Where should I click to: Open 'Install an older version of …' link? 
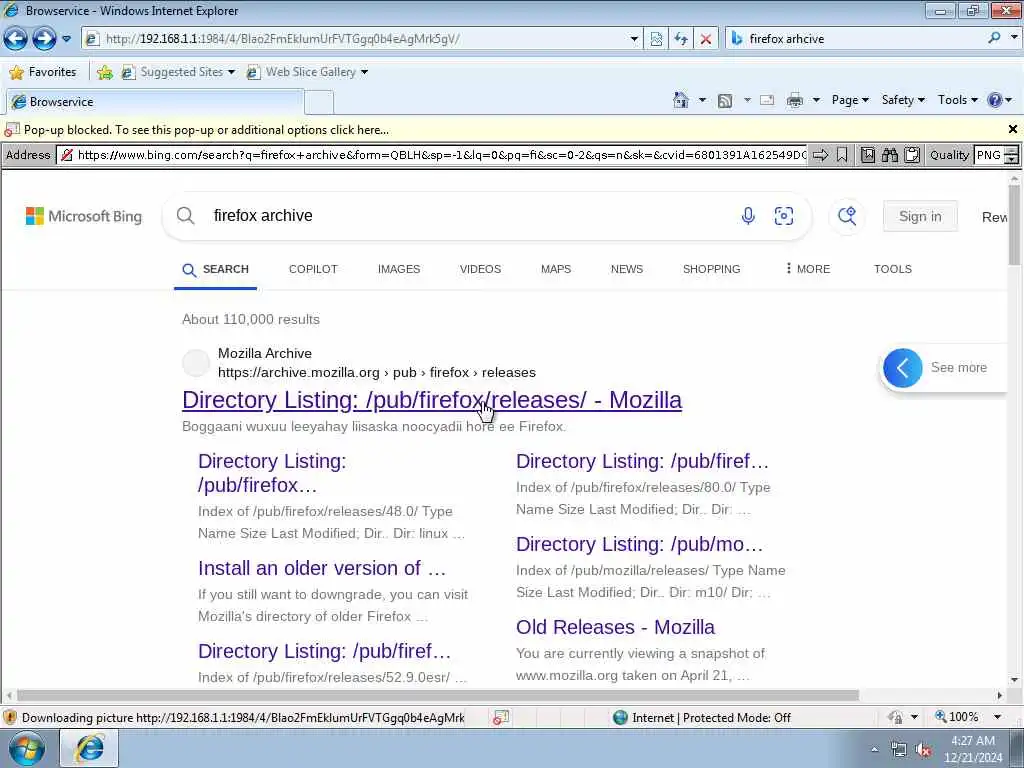pos(322,568)
